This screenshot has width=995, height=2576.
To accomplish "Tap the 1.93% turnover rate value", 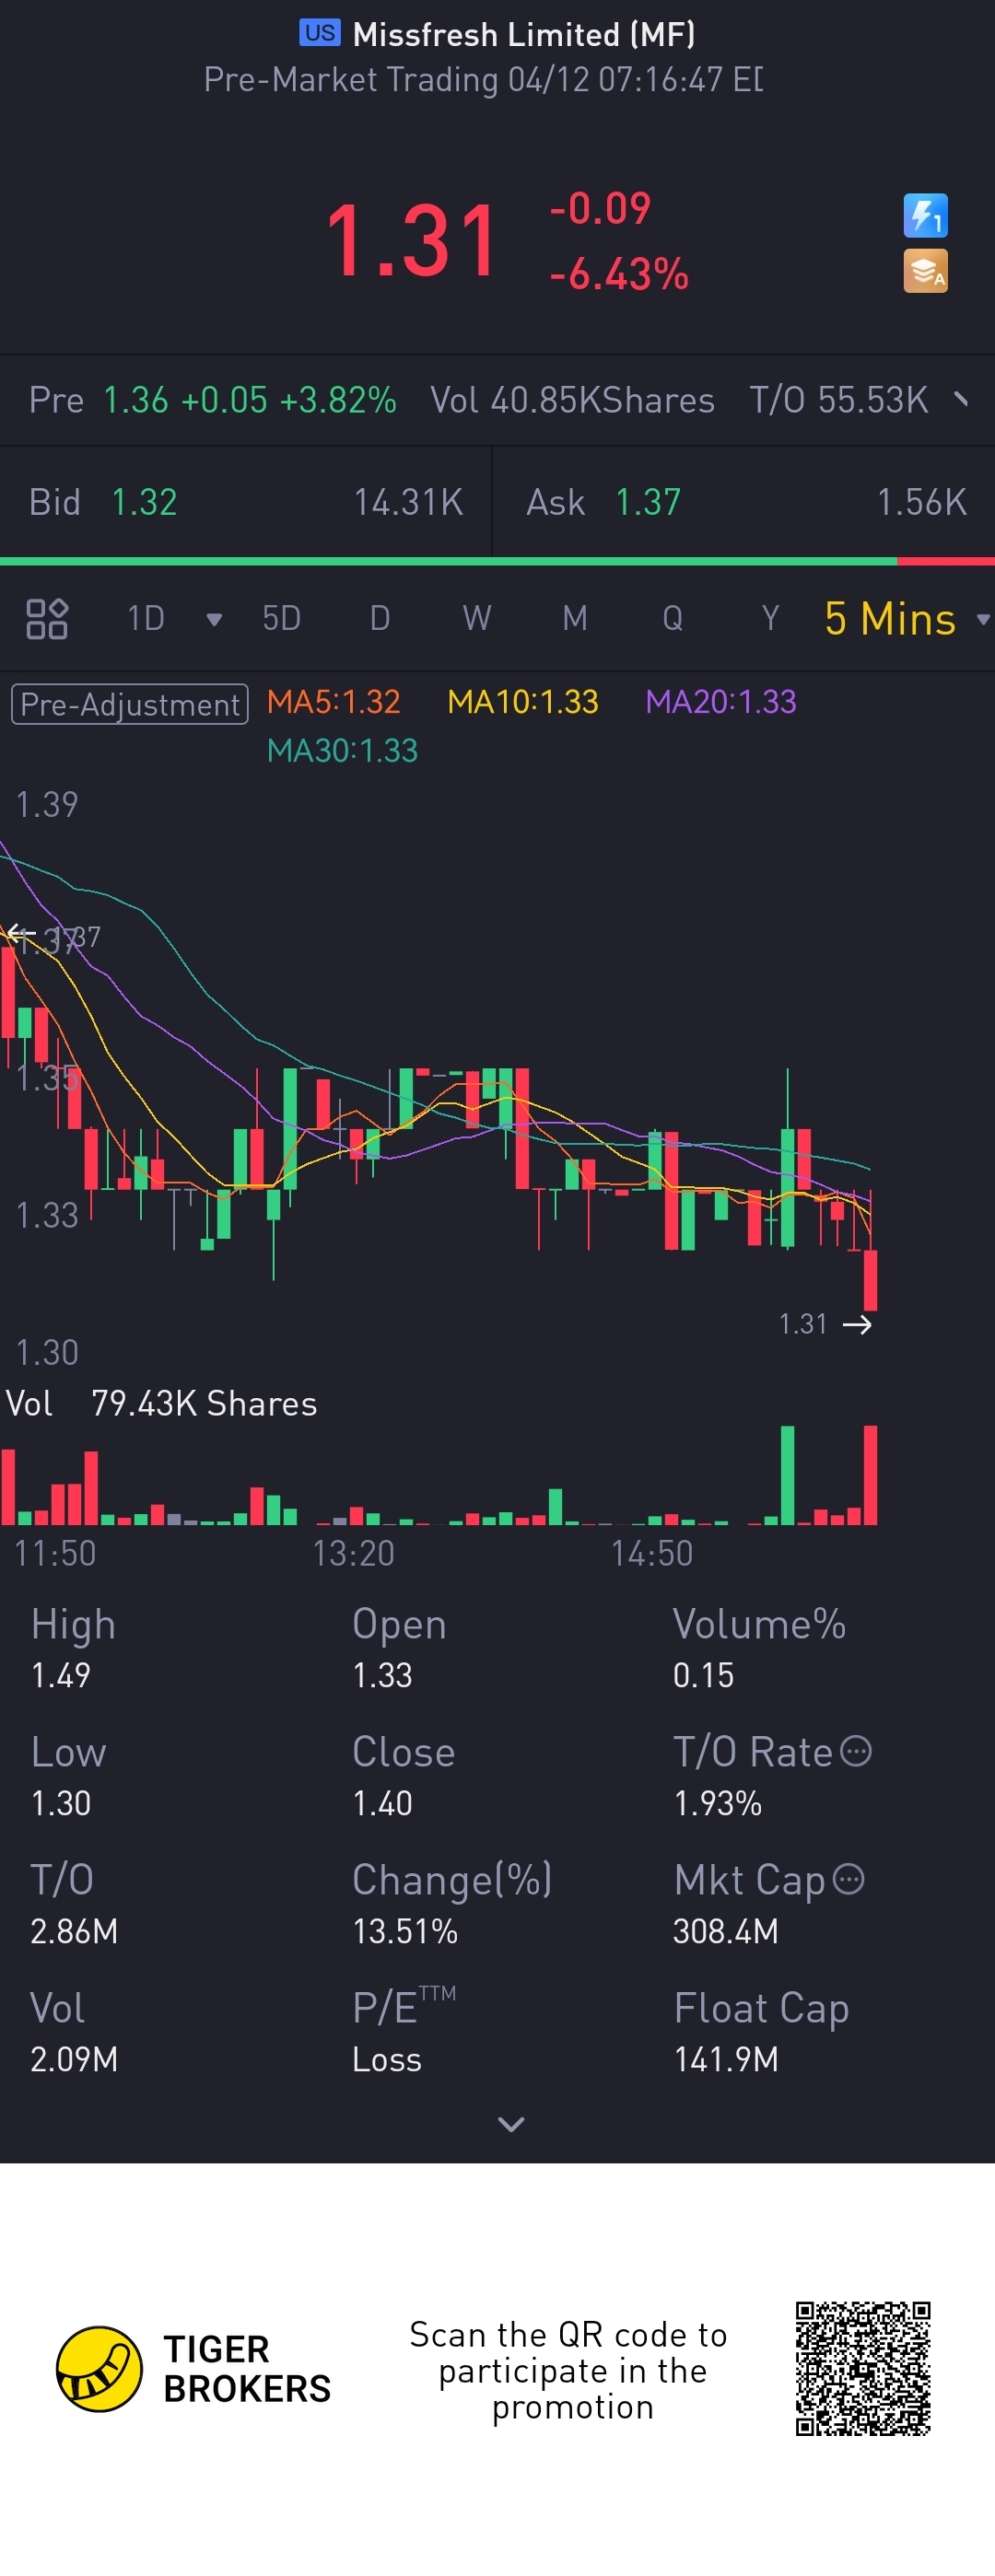I will coord(717,1803).
